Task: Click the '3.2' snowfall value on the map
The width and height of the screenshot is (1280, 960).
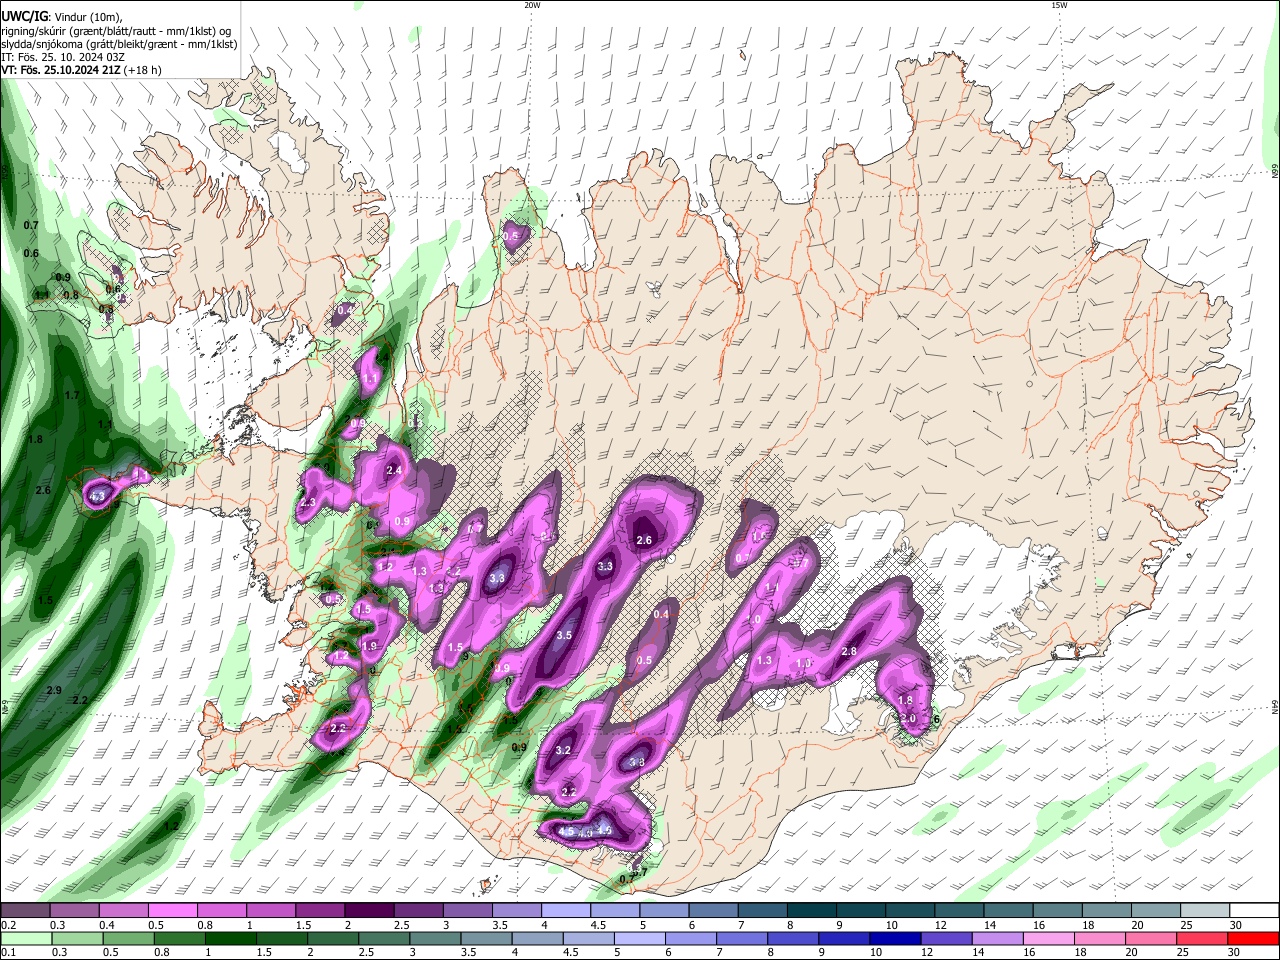Action: click(x=562, y=750)
